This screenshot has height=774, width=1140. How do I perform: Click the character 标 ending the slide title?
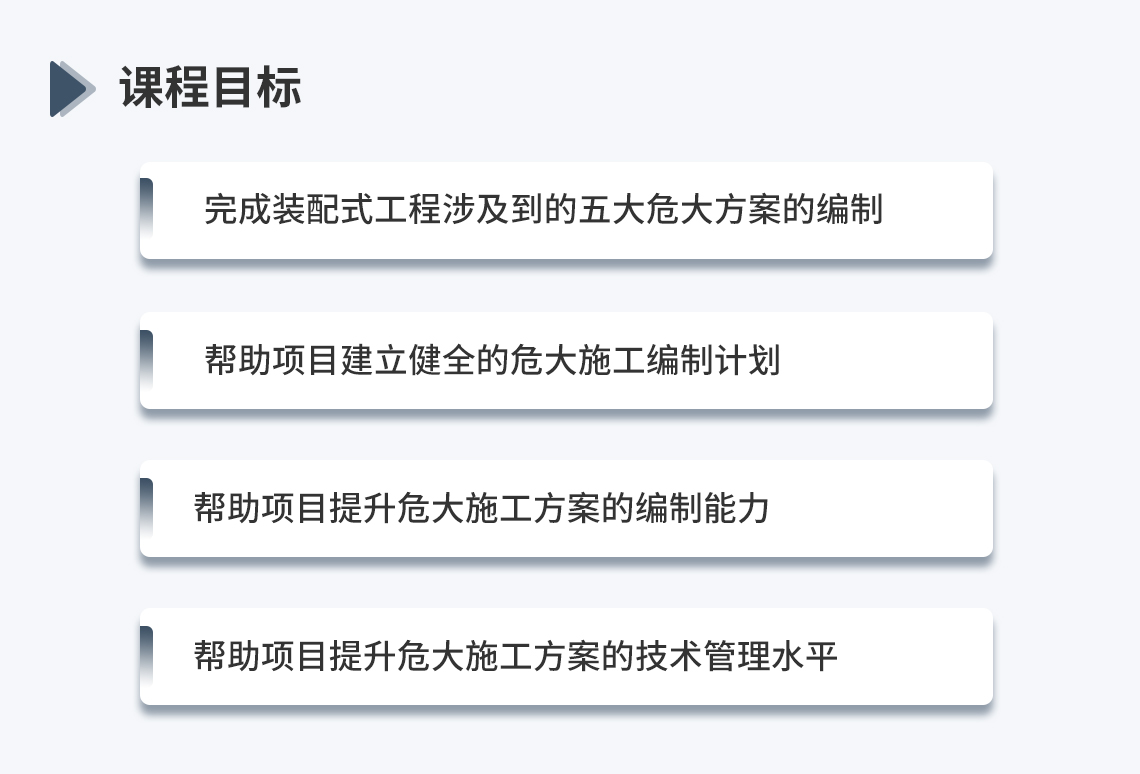tap(279, 88)
